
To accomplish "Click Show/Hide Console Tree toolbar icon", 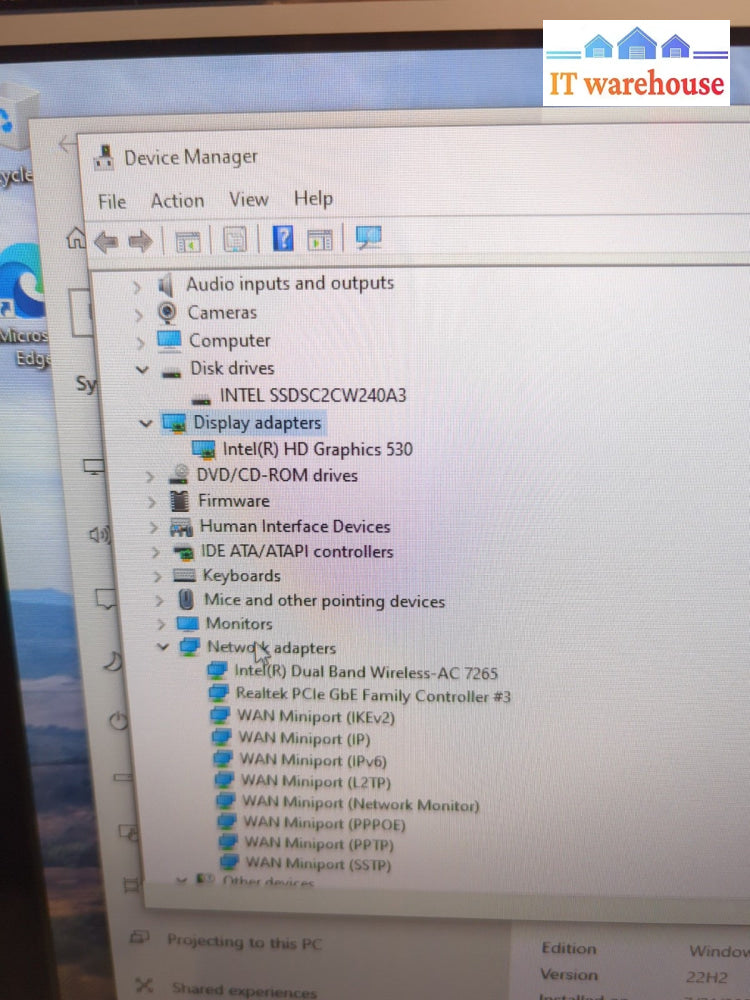I will 188,241.
